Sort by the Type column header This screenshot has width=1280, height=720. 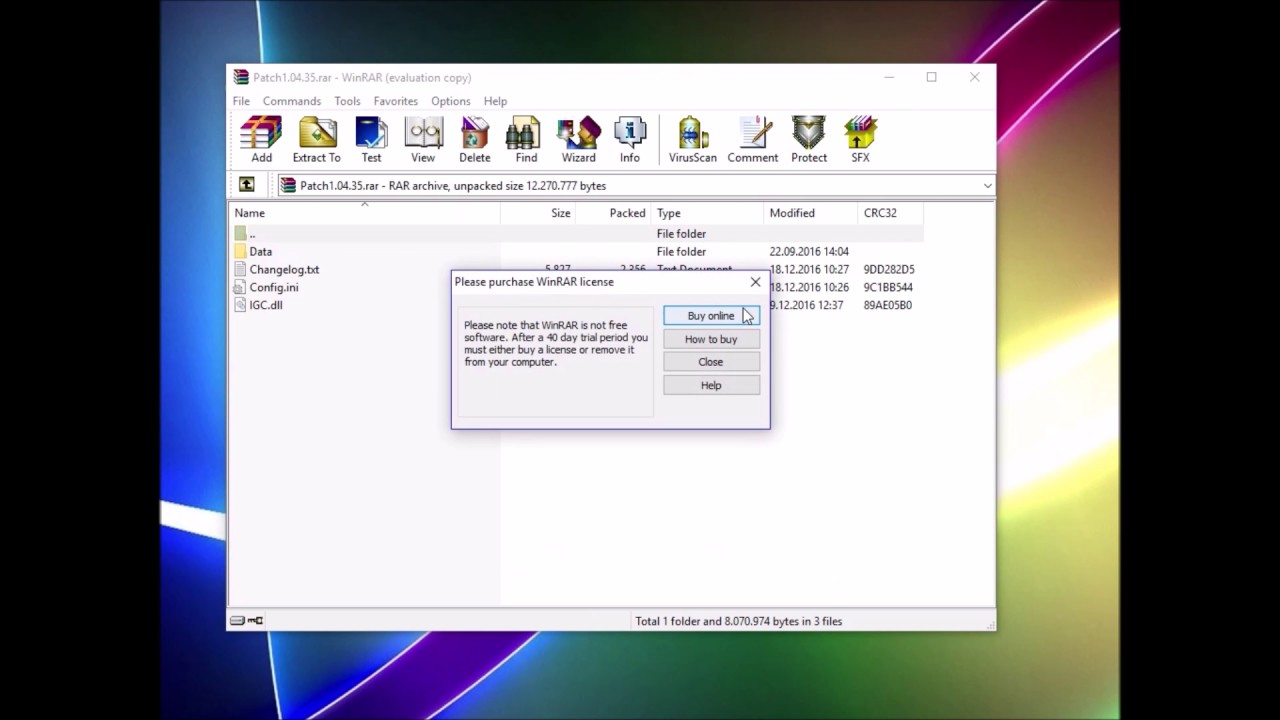[x=707, y=213]
